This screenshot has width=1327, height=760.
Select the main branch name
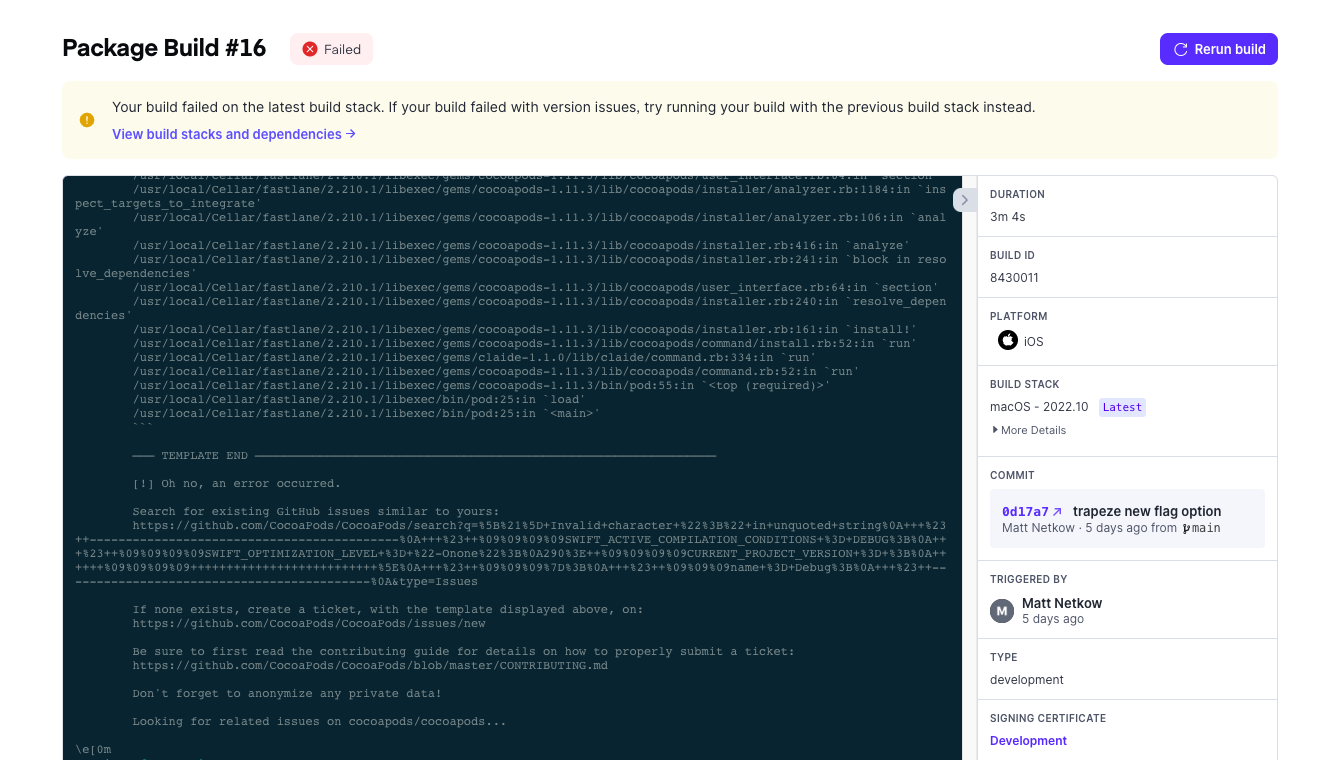1205,528
